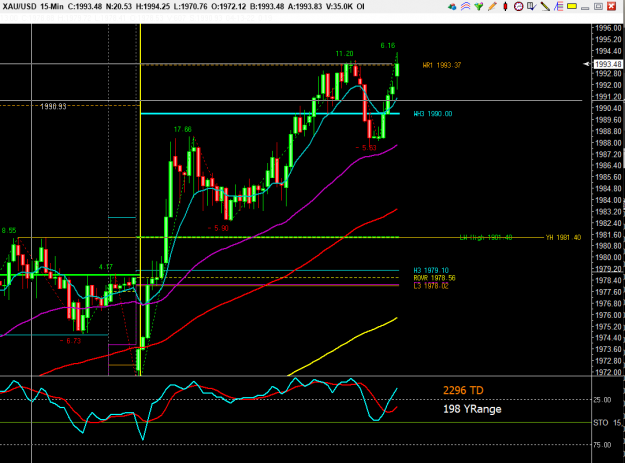Click the 198 YRange white text
The image size is (625, 463).
(472, 409)
